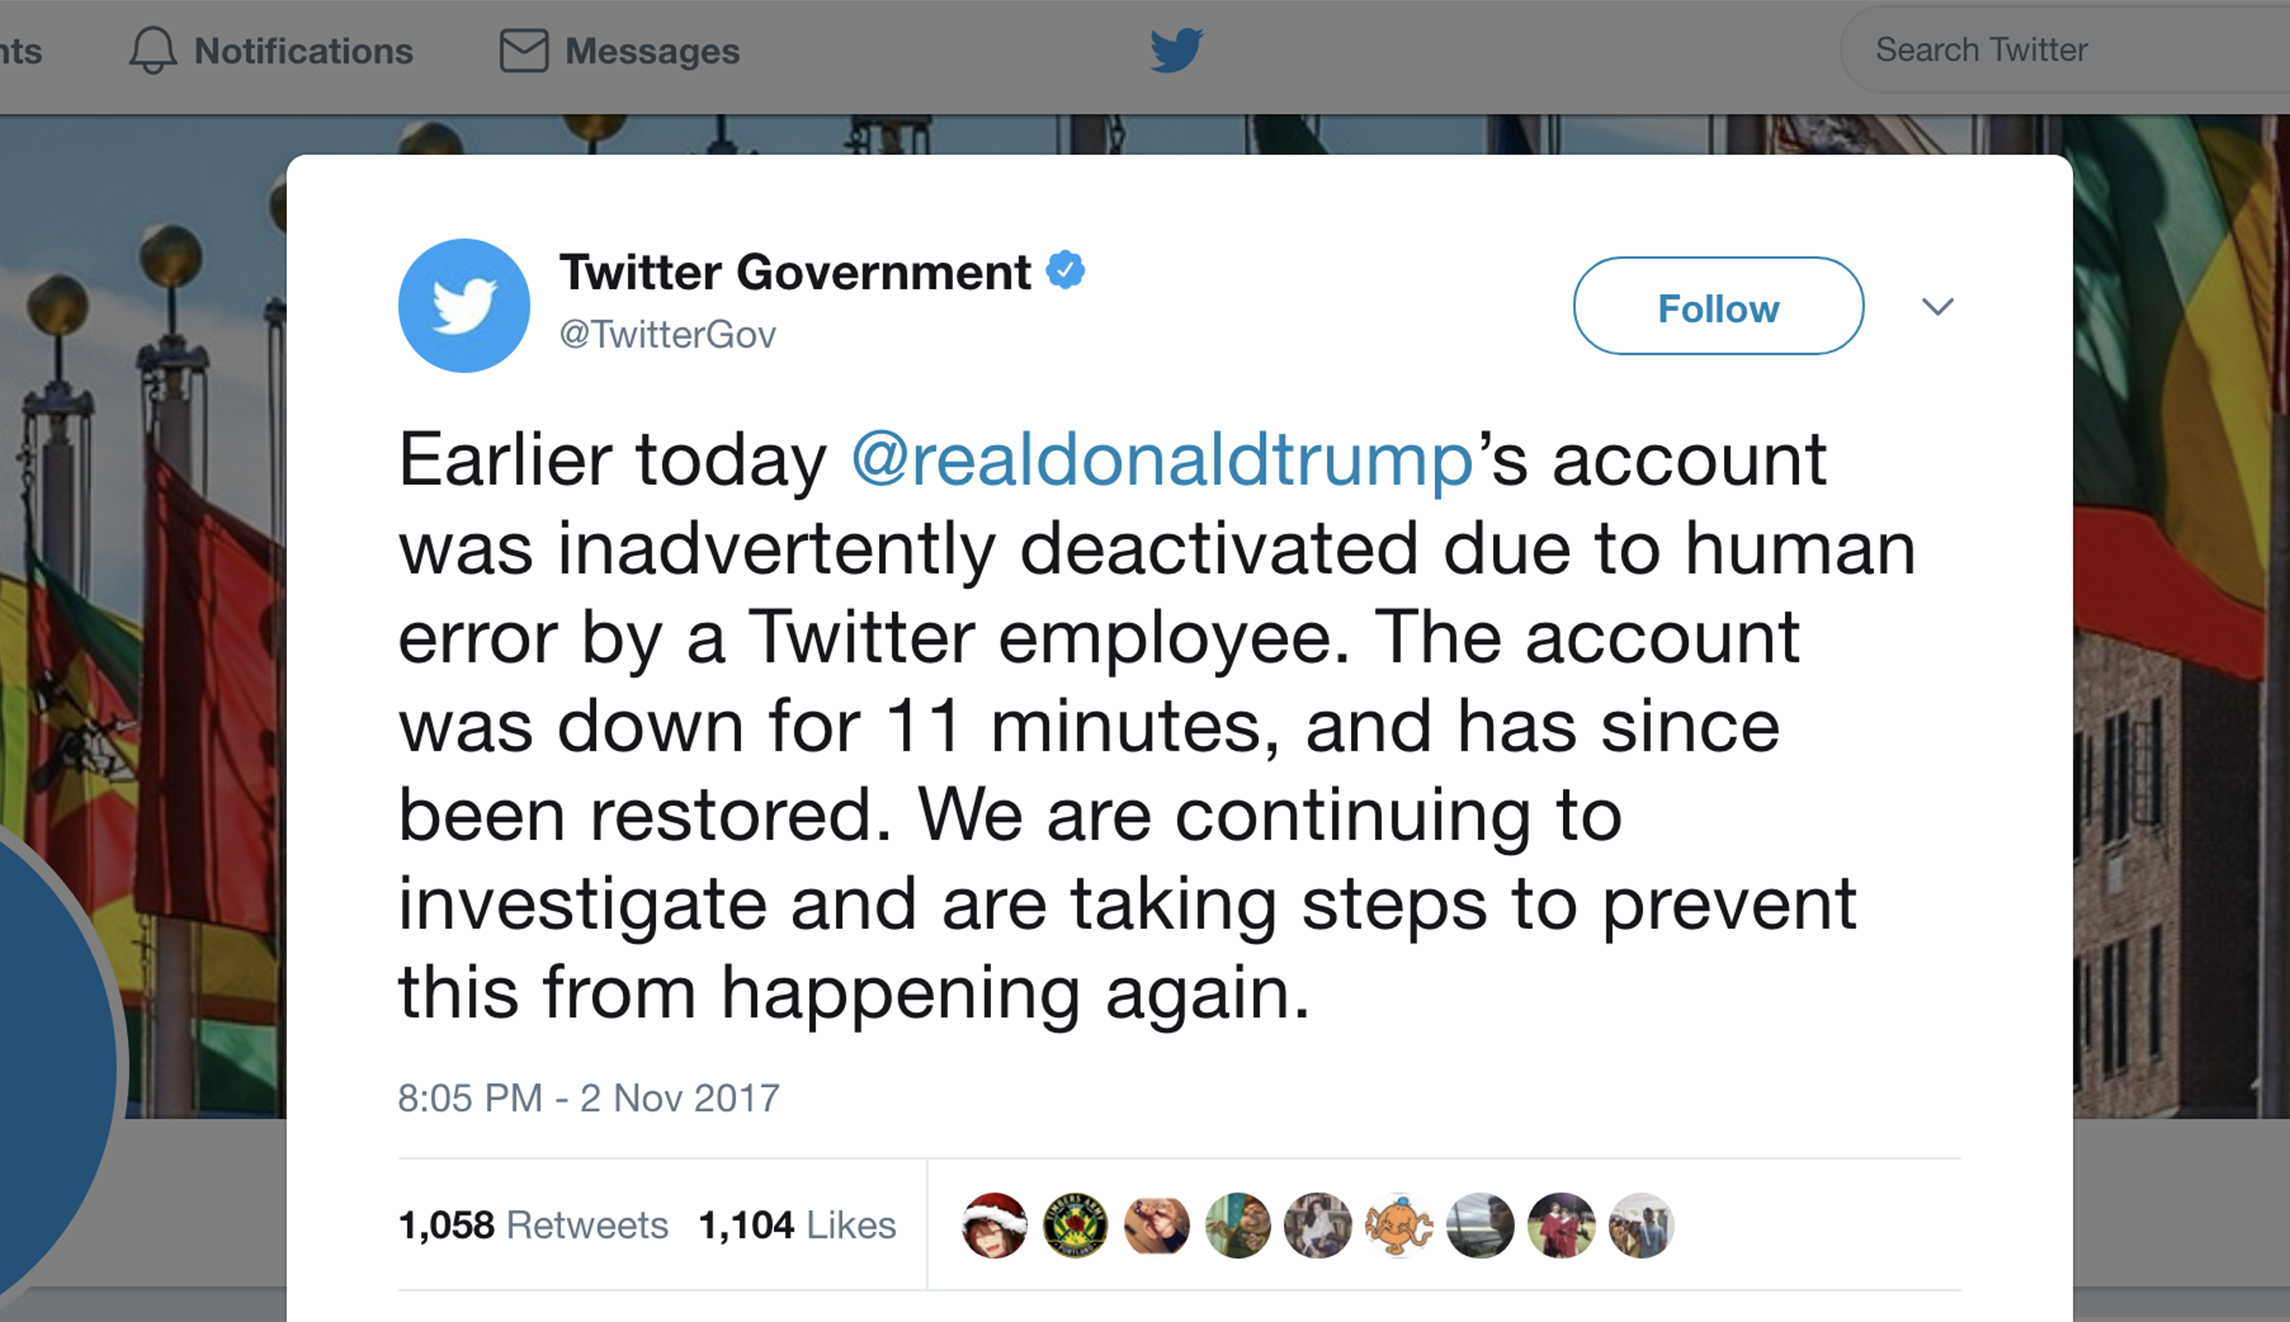This screenshot has width=2290, height=1322.
Task: Click the Twitter bird logo in the top bar
Action: click(1176, 50)
